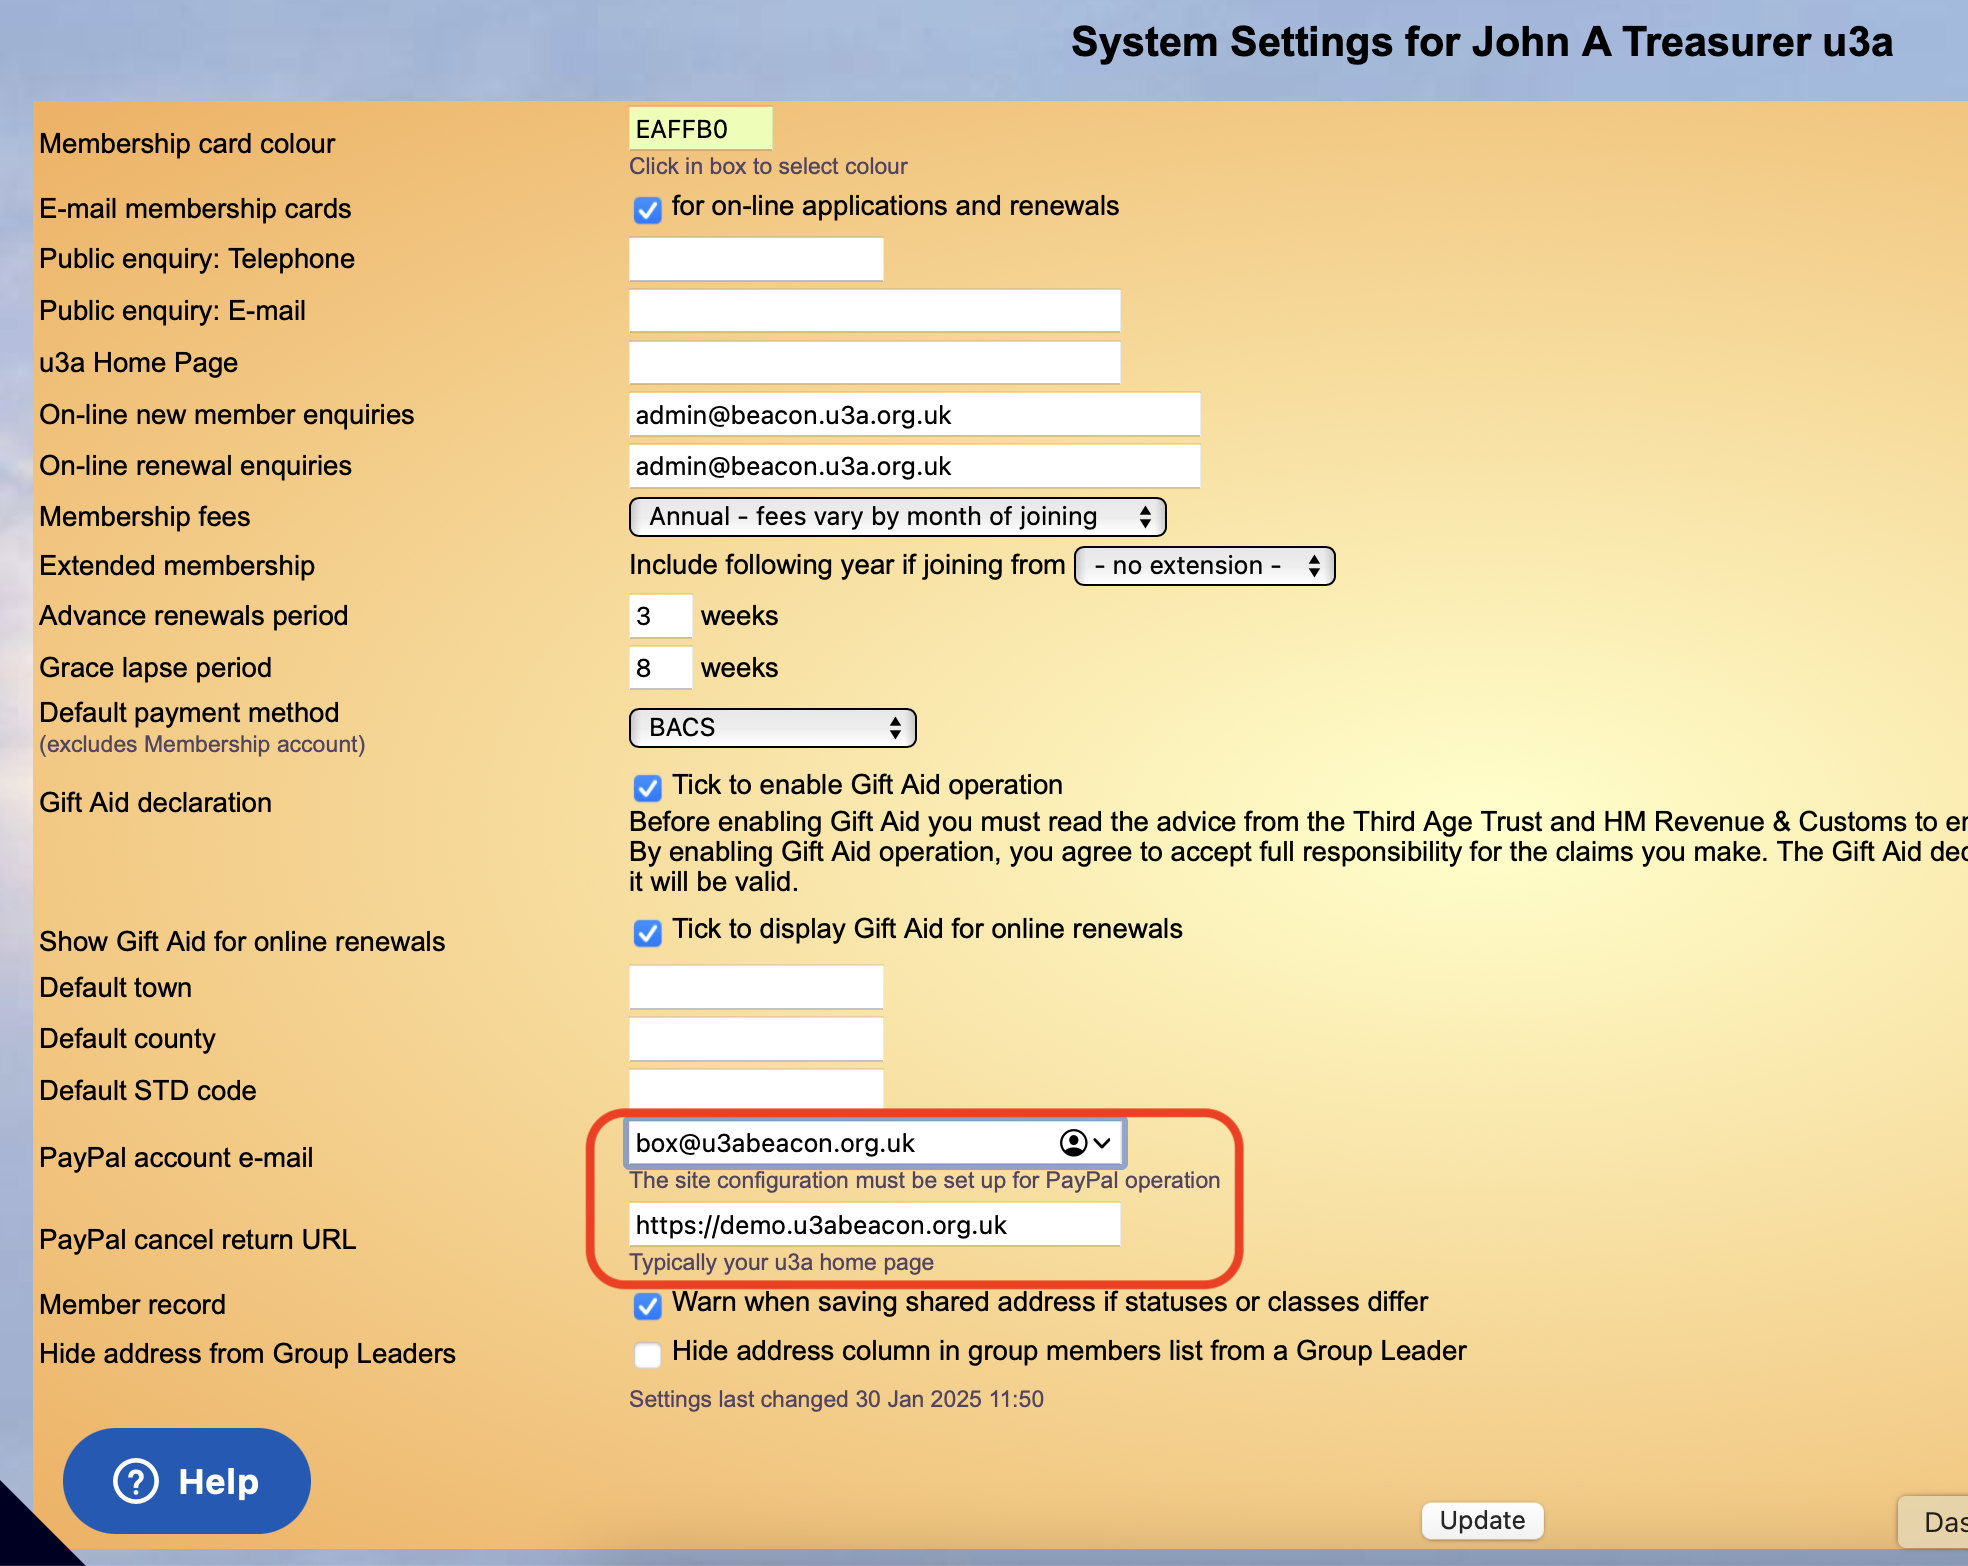
Task: Open the Extended membership no extension dropdown
Action: 1204,566
